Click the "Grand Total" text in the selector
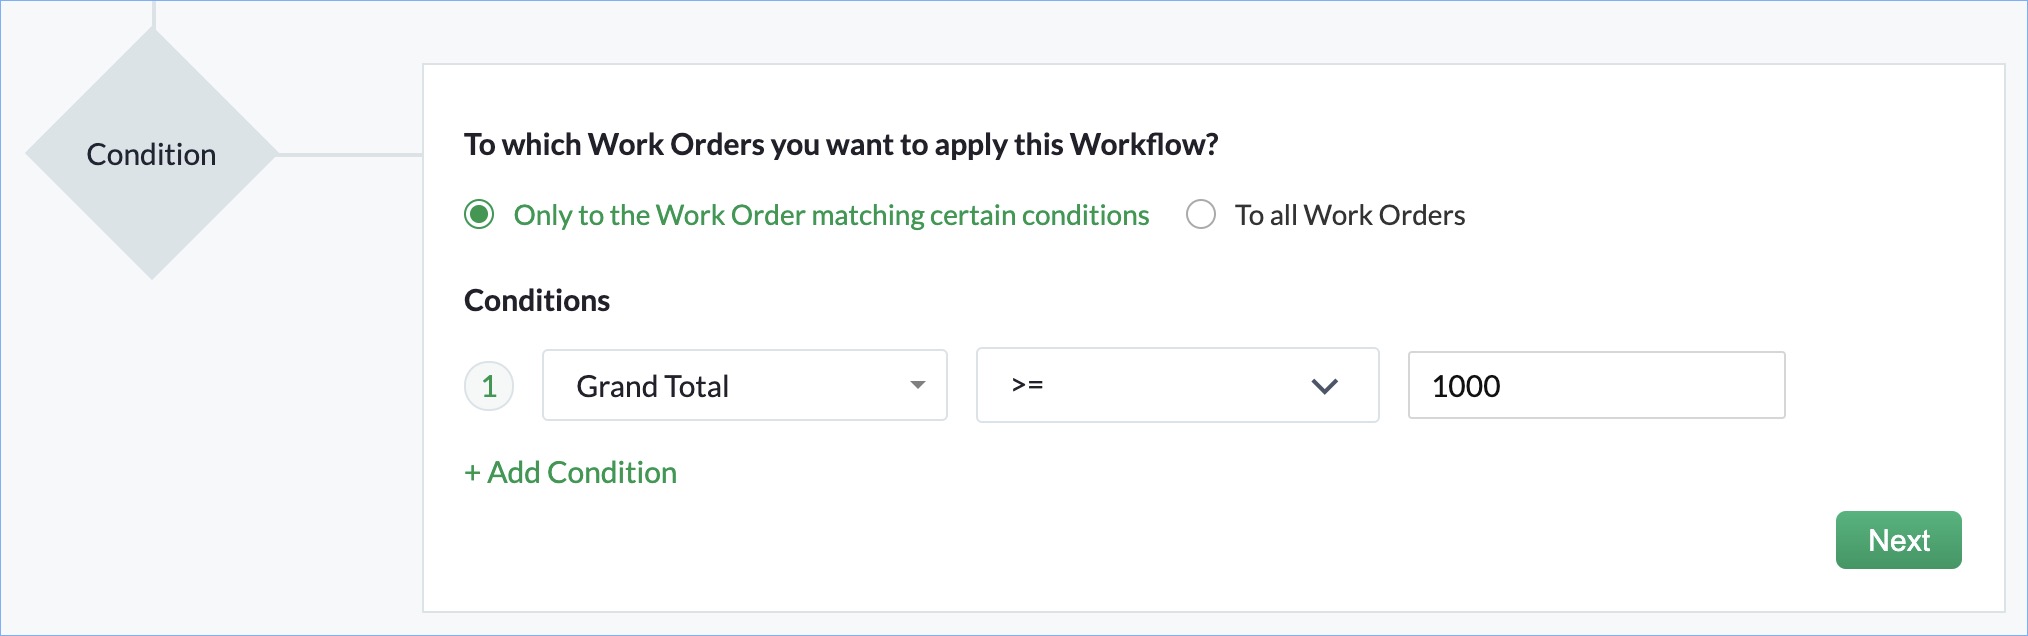The image size is (2028, 636). [652, 386]
